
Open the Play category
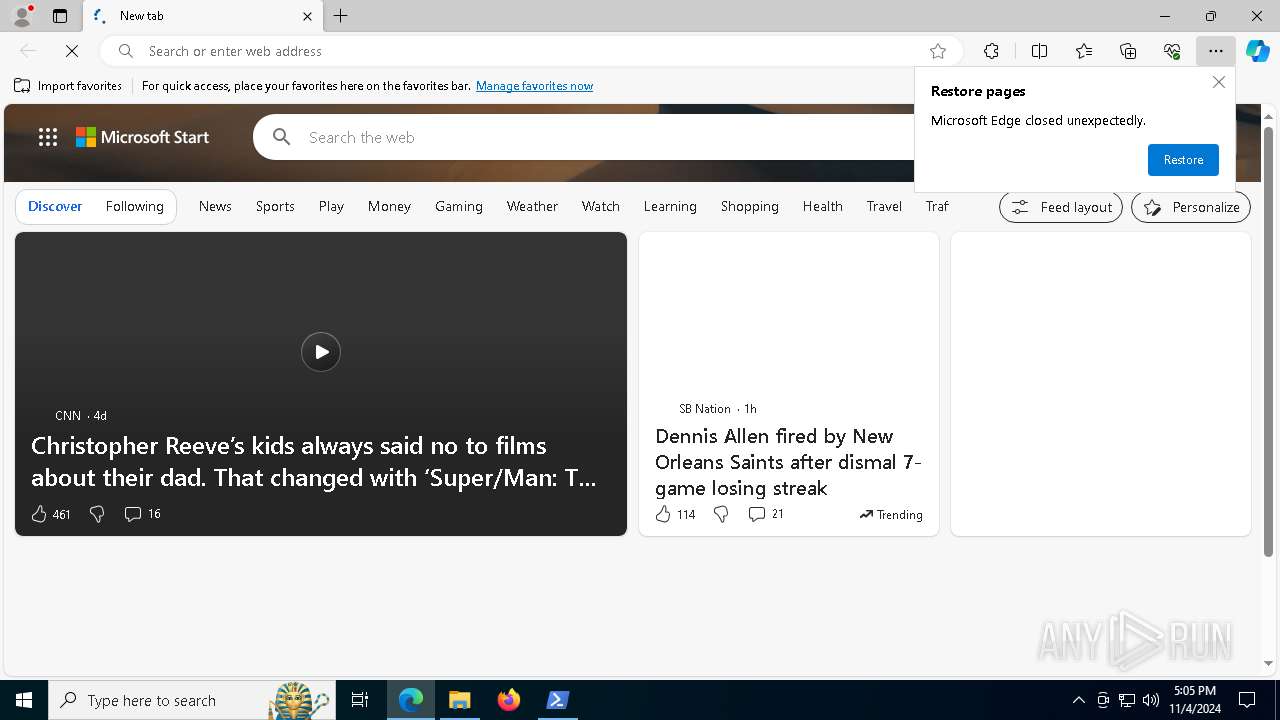point(331,206)
